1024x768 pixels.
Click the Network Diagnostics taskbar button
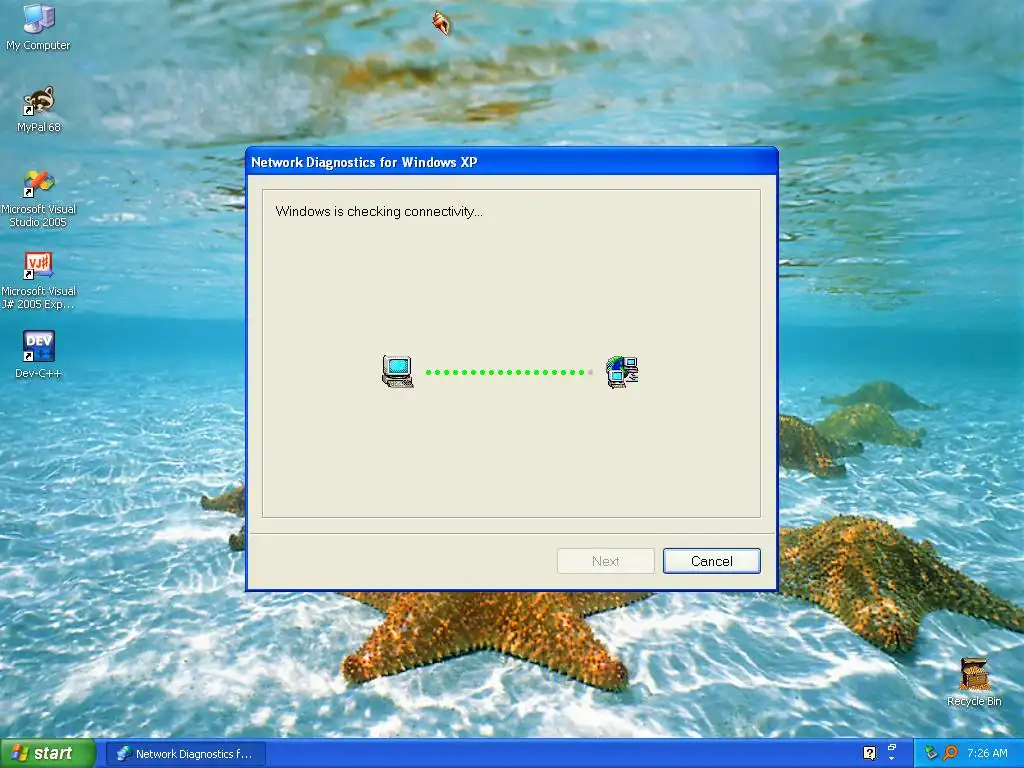[185, 754]
